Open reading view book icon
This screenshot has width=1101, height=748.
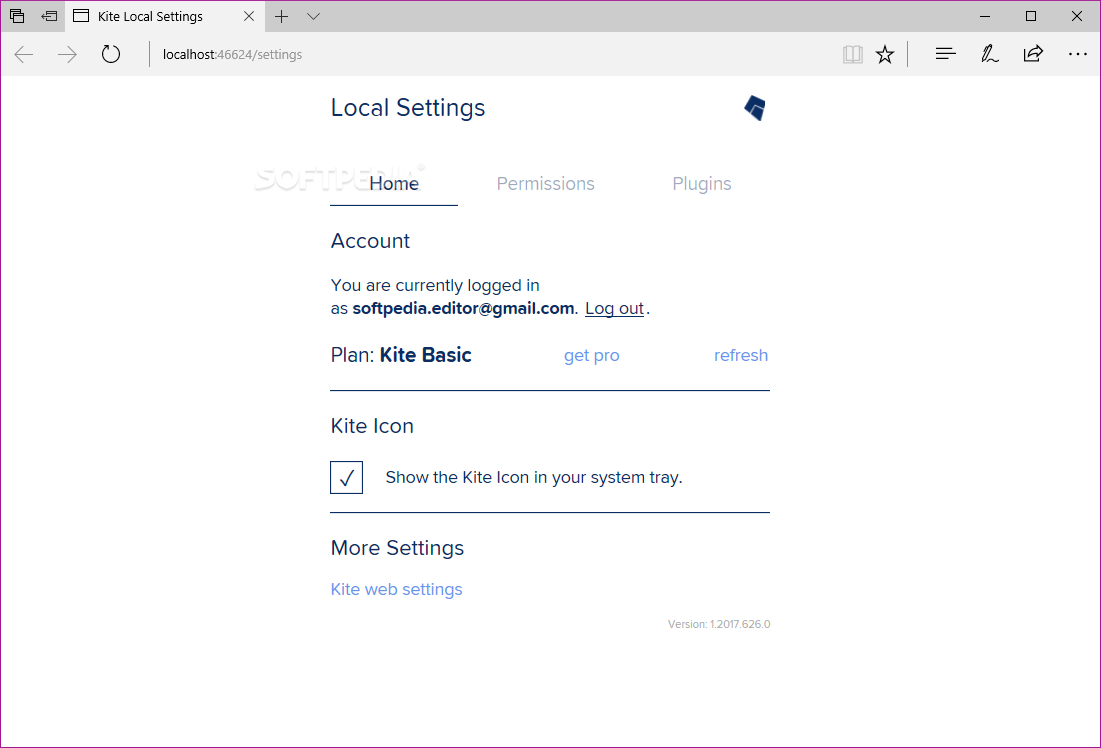coord(852,54)
